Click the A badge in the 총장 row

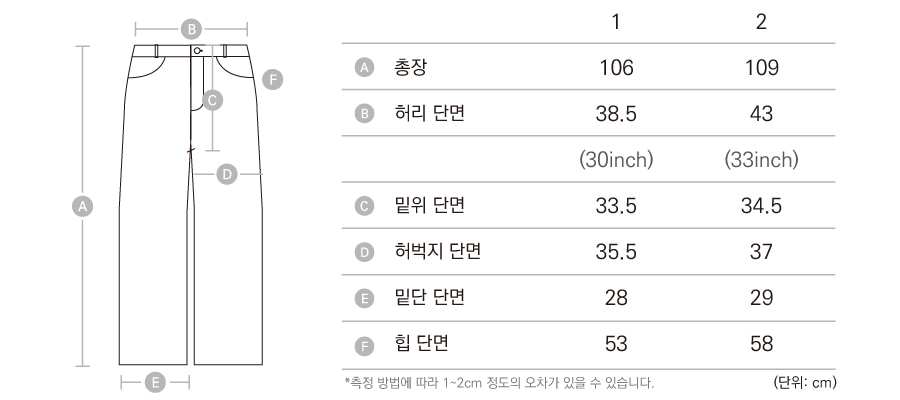[364, 68]
